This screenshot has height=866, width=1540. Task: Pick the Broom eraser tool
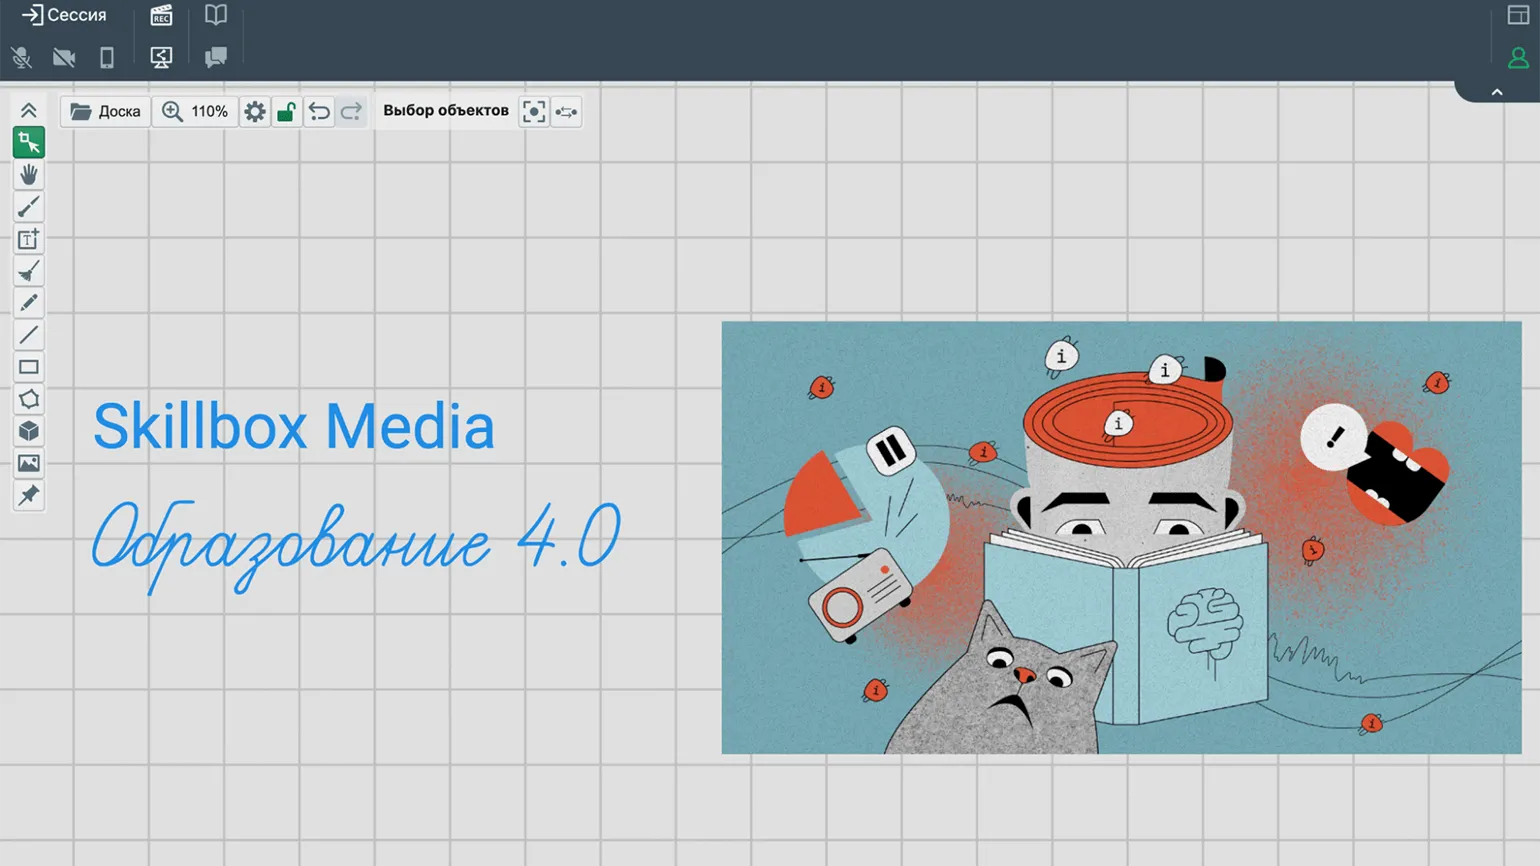(28, 271)
